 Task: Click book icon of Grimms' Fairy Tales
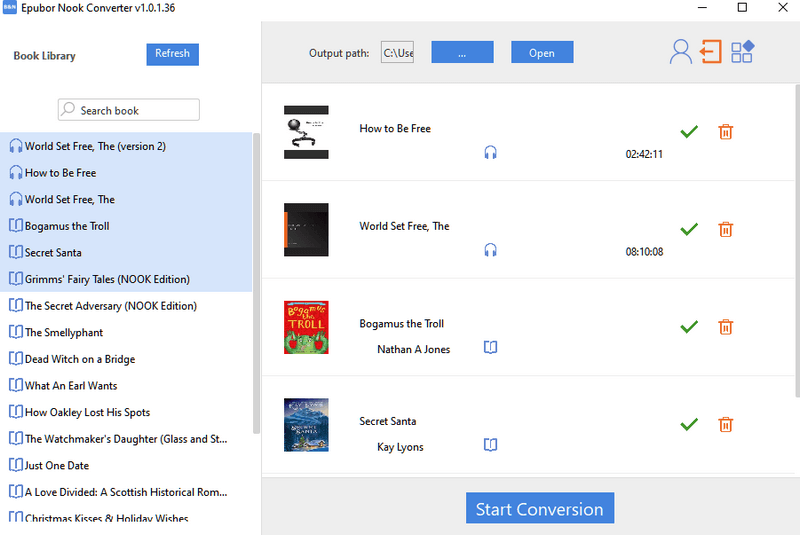pyautogui.click(x=16, y=278)
